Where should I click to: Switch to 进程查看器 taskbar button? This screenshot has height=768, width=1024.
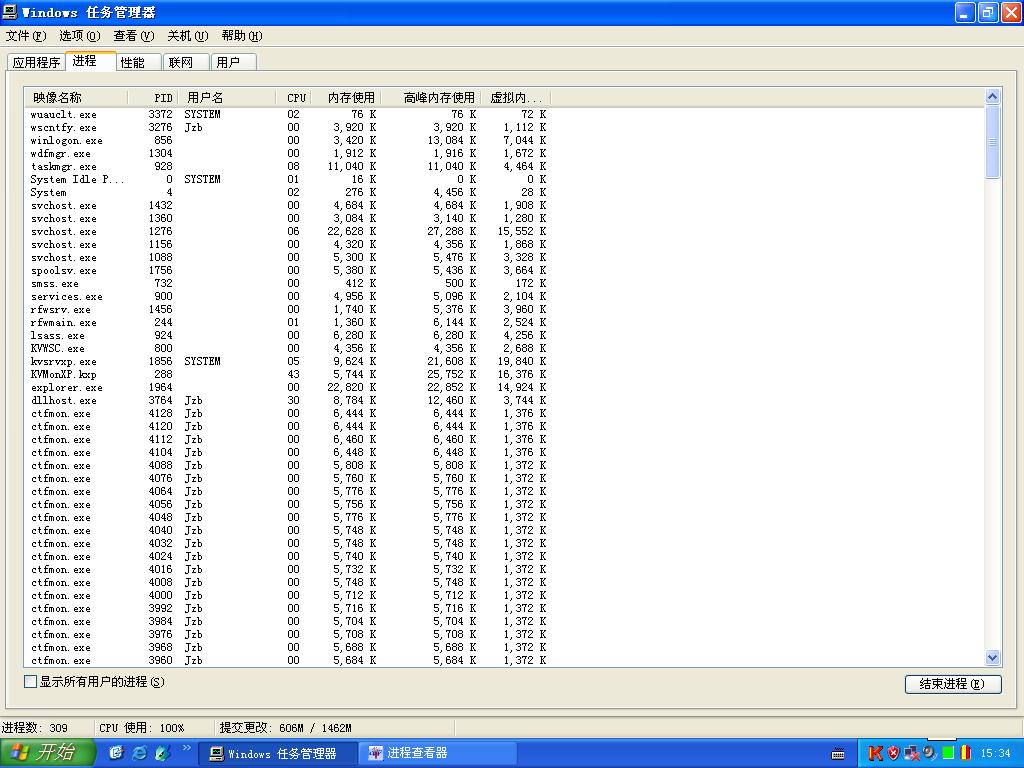click(x=438, y=754)
